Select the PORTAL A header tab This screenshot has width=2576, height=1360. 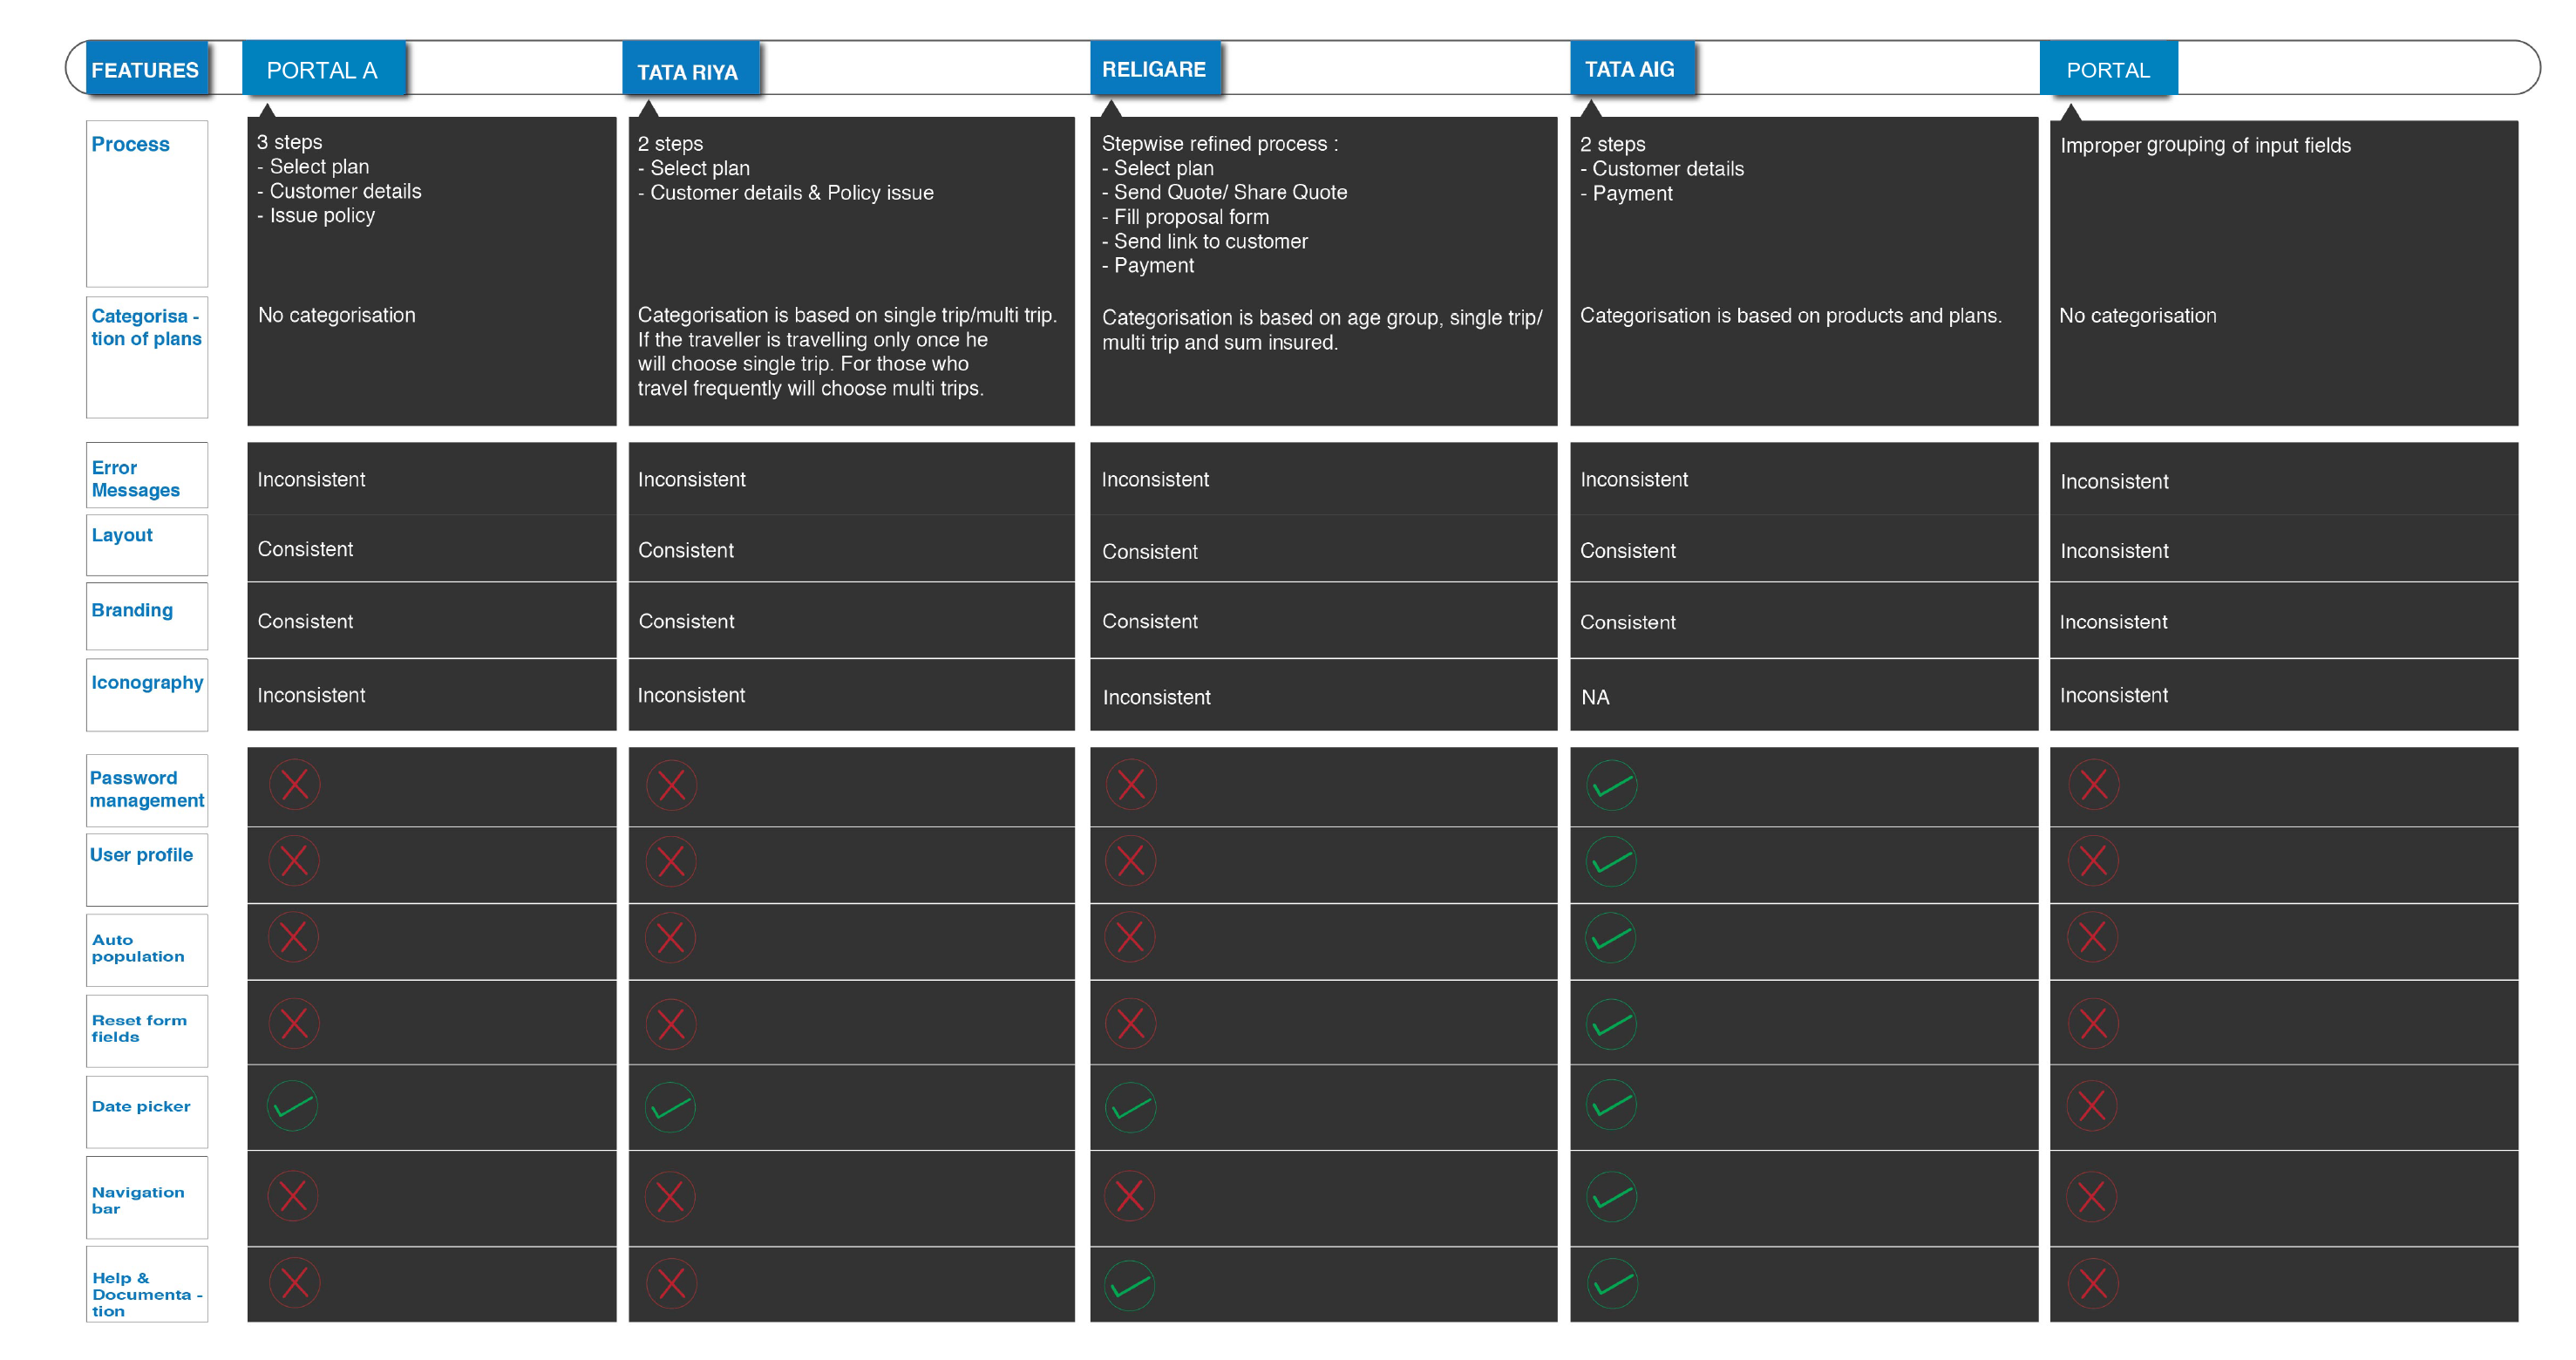(323, 69)
